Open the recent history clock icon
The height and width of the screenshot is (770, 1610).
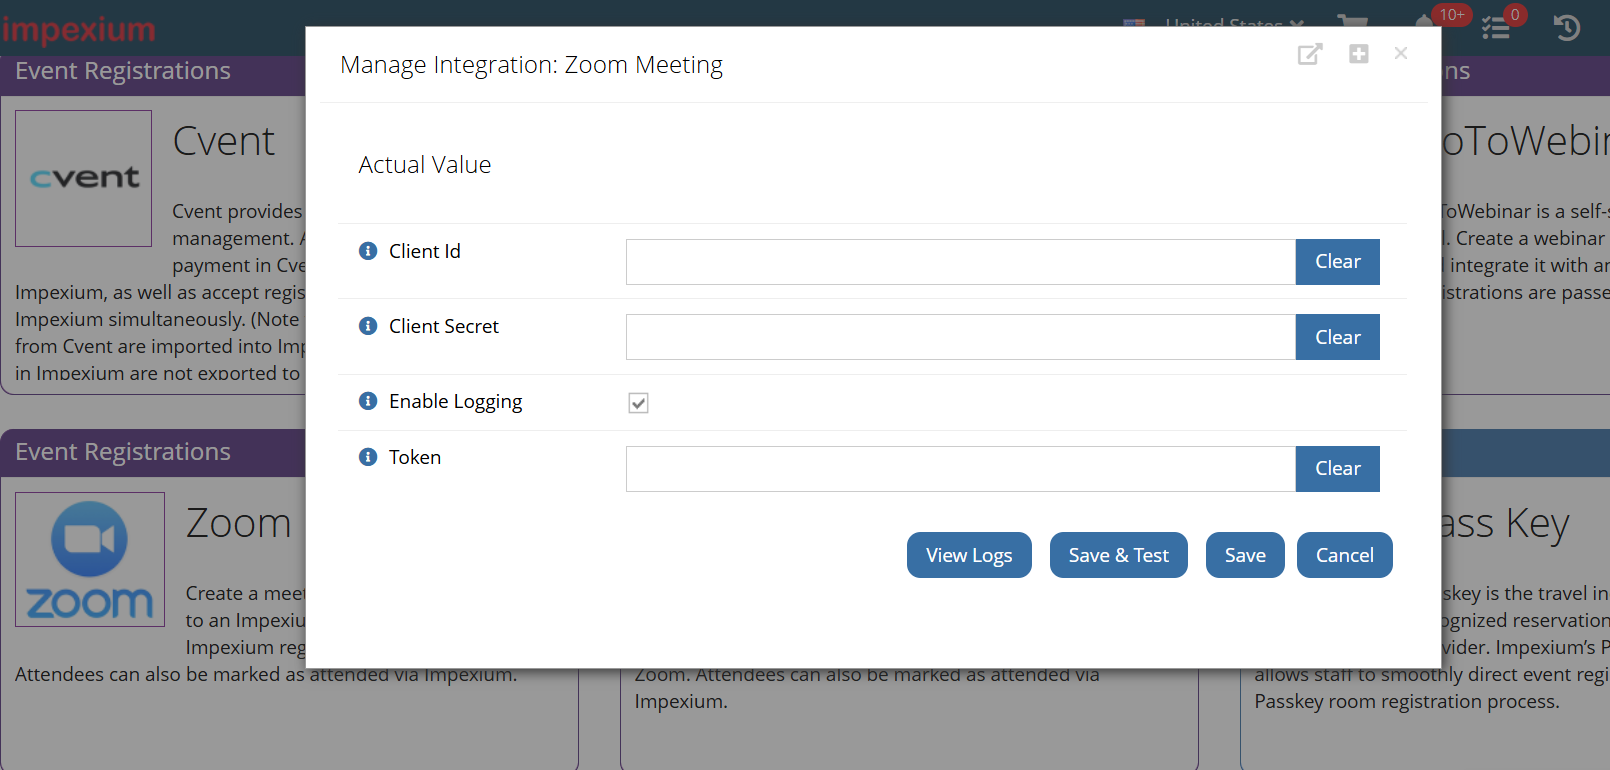[1567, 27]
